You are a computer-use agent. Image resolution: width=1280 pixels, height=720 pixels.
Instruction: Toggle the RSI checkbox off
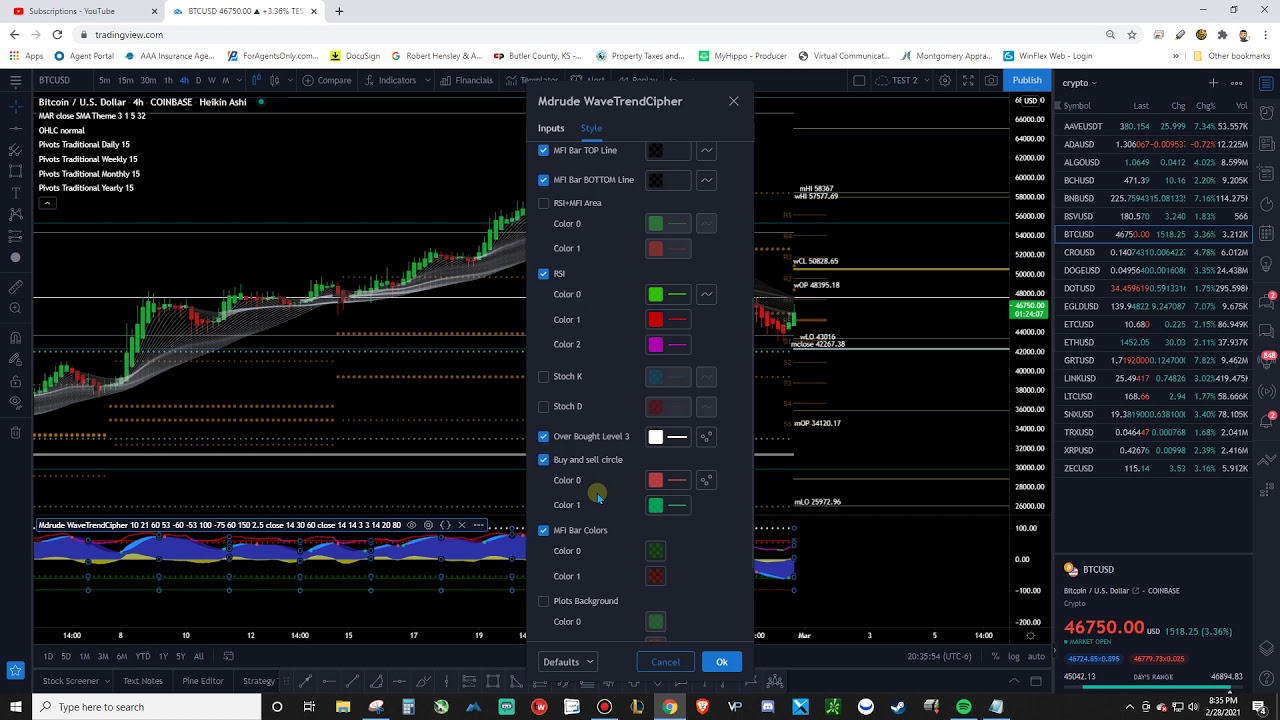(543, 273)
